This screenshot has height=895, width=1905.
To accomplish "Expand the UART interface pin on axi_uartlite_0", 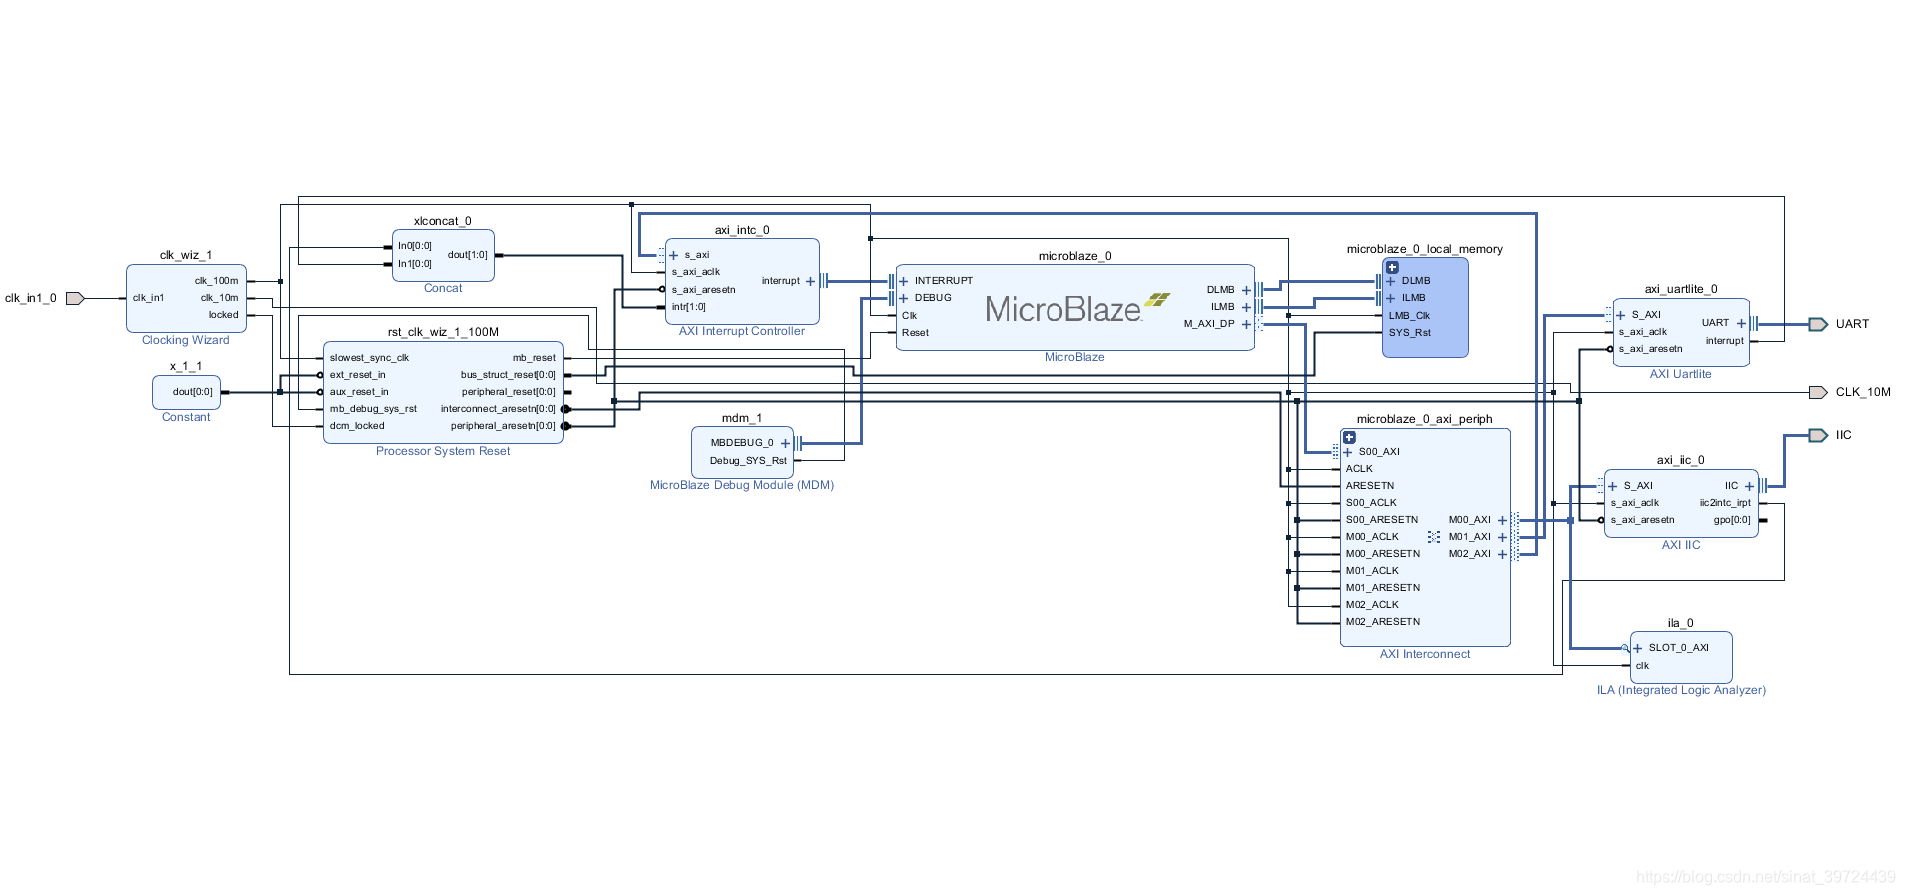I will (x=1741, y=323).
